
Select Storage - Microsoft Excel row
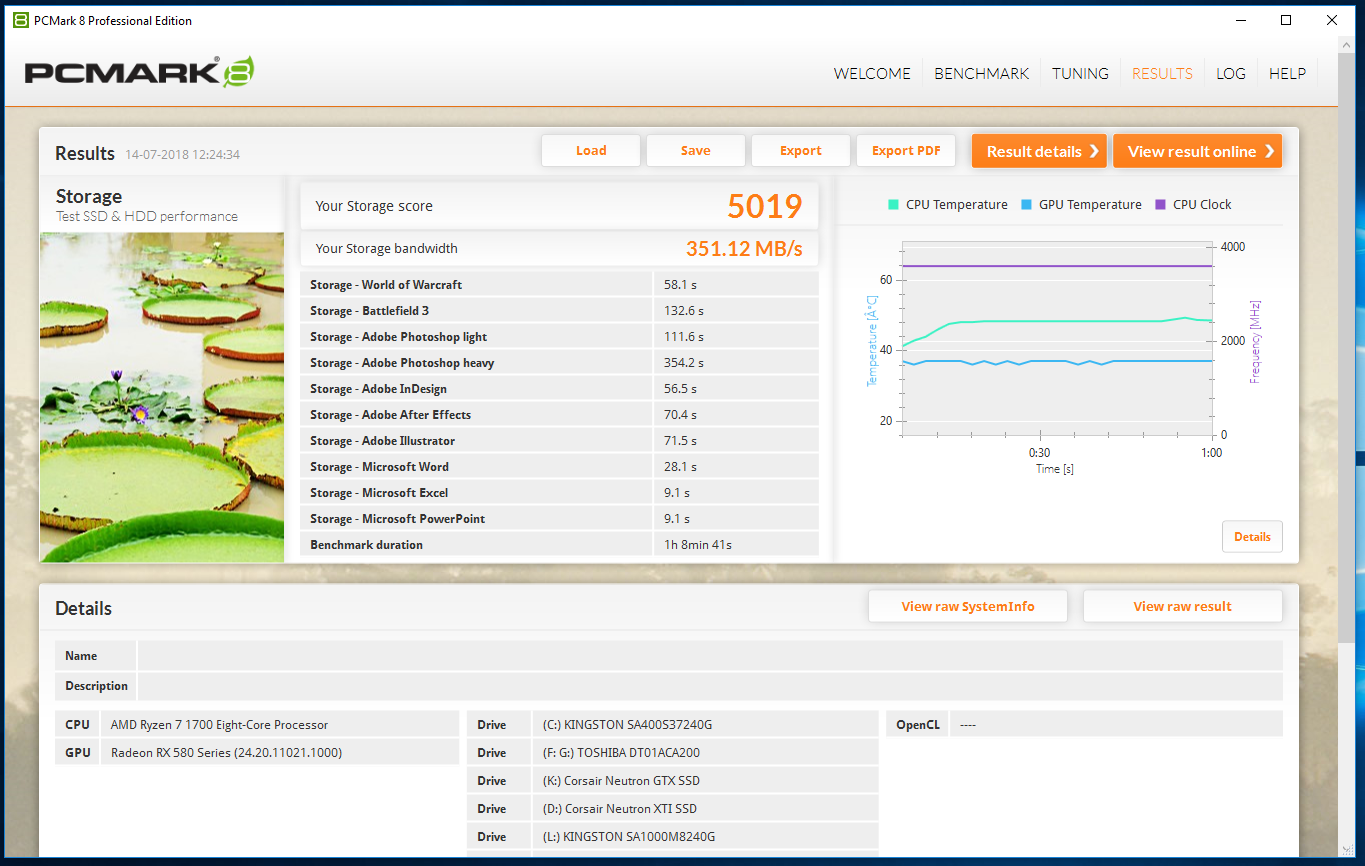[559, 493]
